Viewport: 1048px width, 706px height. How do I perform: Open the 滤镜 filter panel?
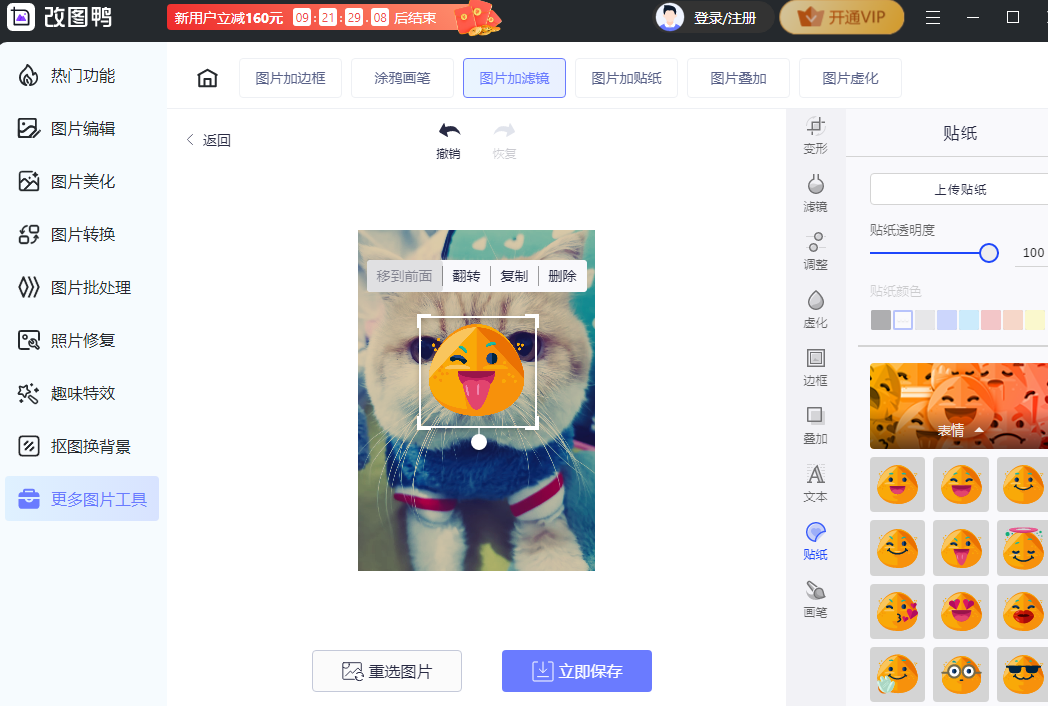815,191
